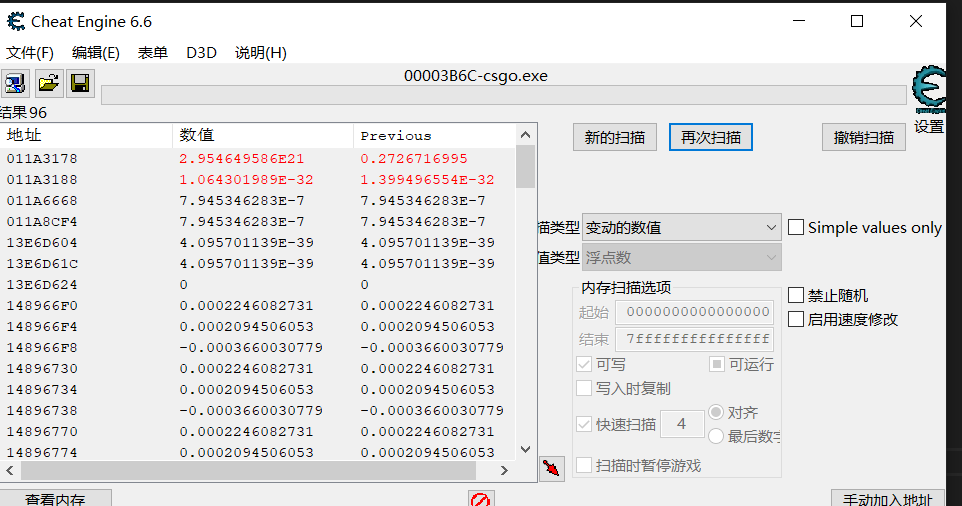Toggle 禁止随机 checkbox
This screenshot has height=506, width=962.
click(796, 295)
